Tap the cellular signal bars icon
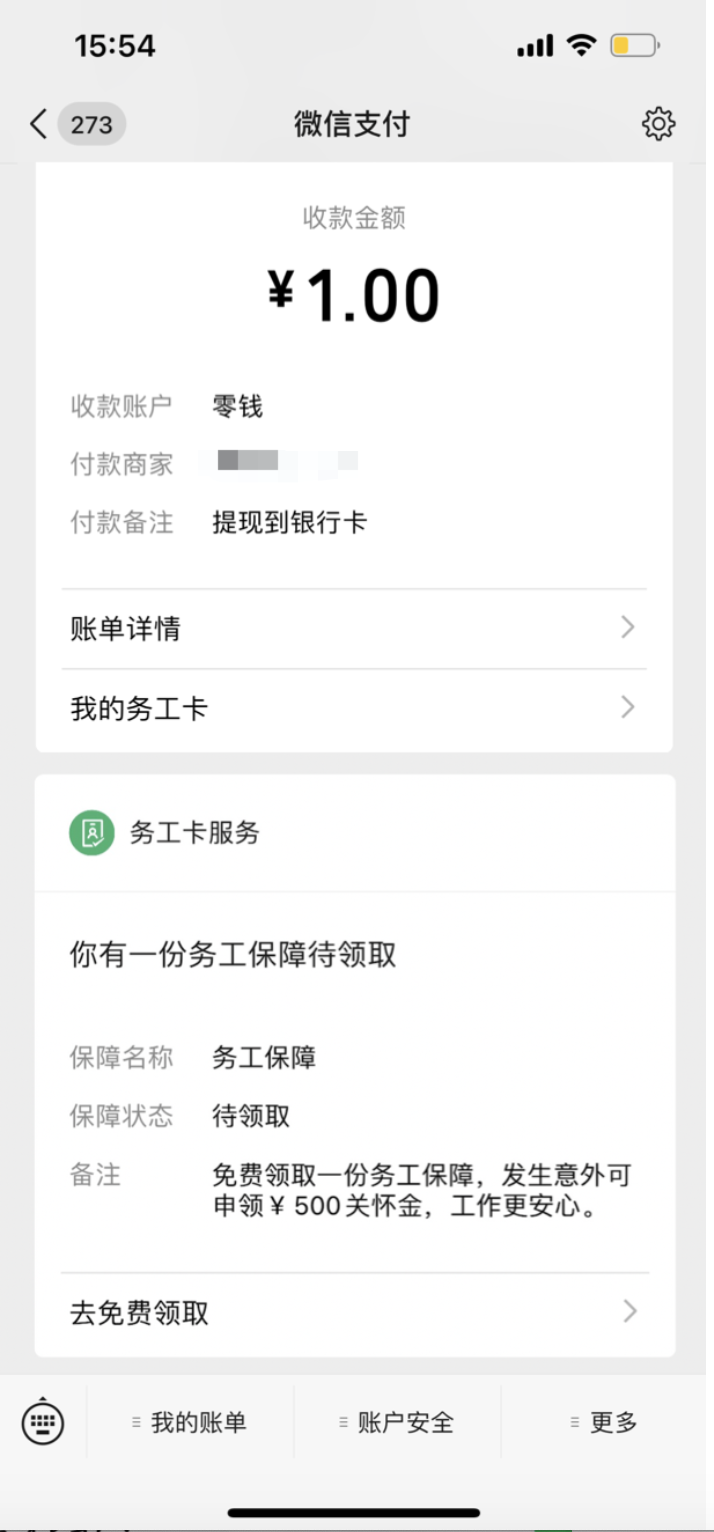 (535, 45)
